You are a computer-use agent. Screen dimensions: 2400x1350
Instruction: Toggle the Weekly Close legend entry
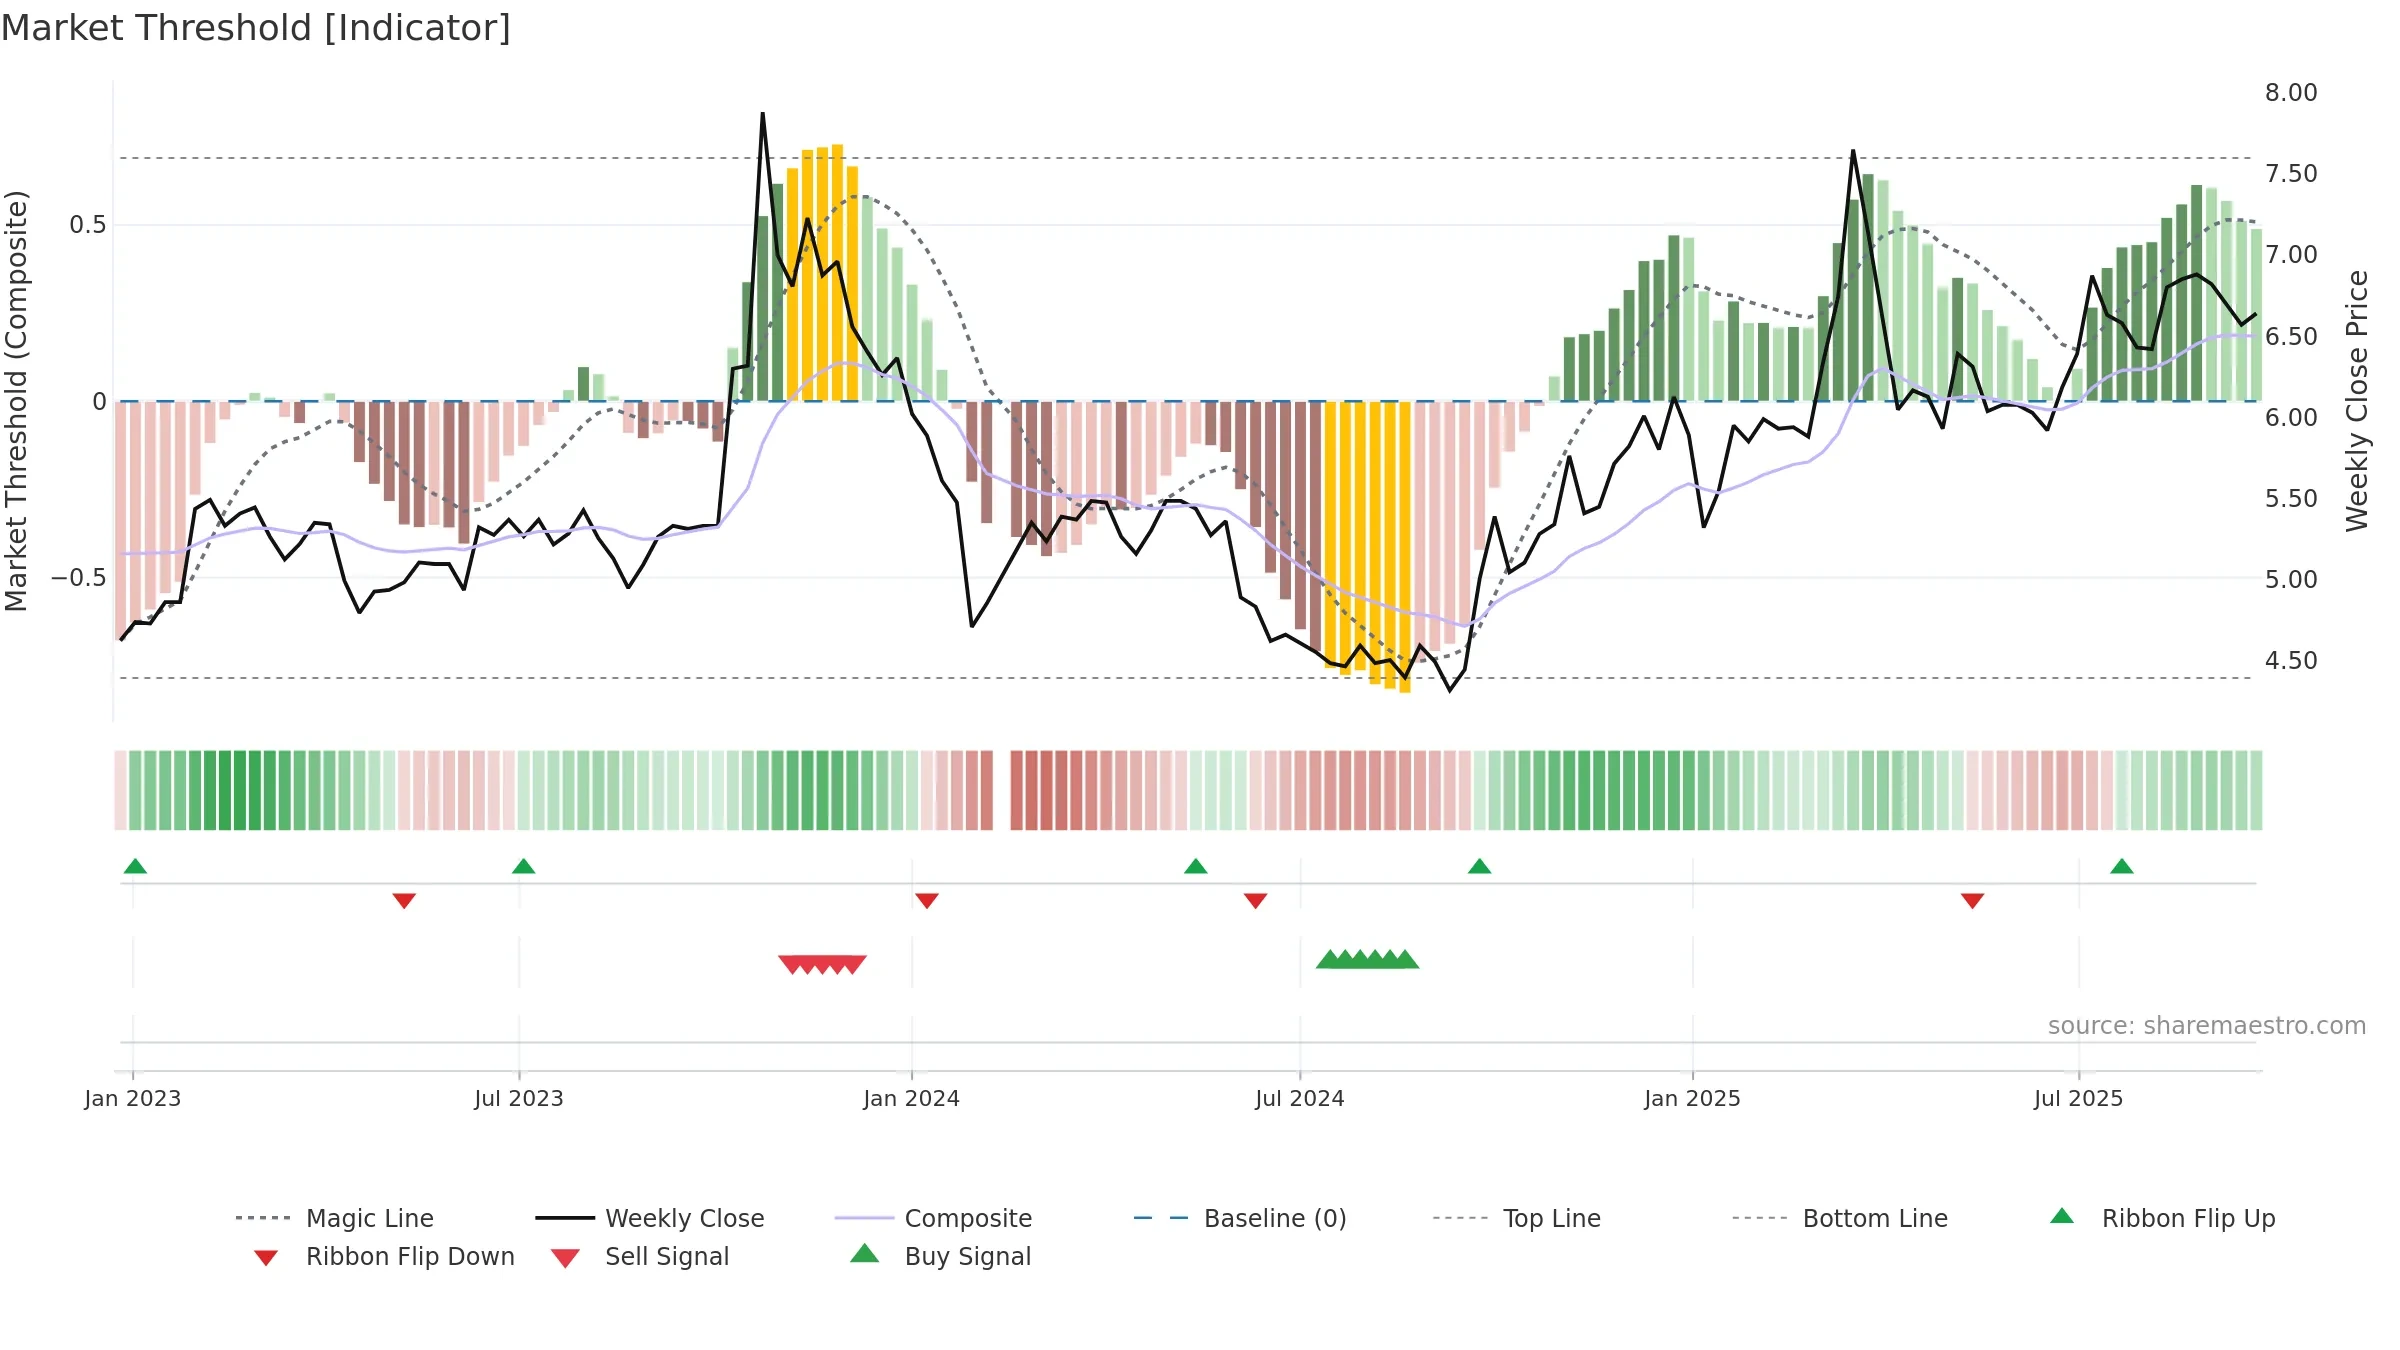[650, 1218]
